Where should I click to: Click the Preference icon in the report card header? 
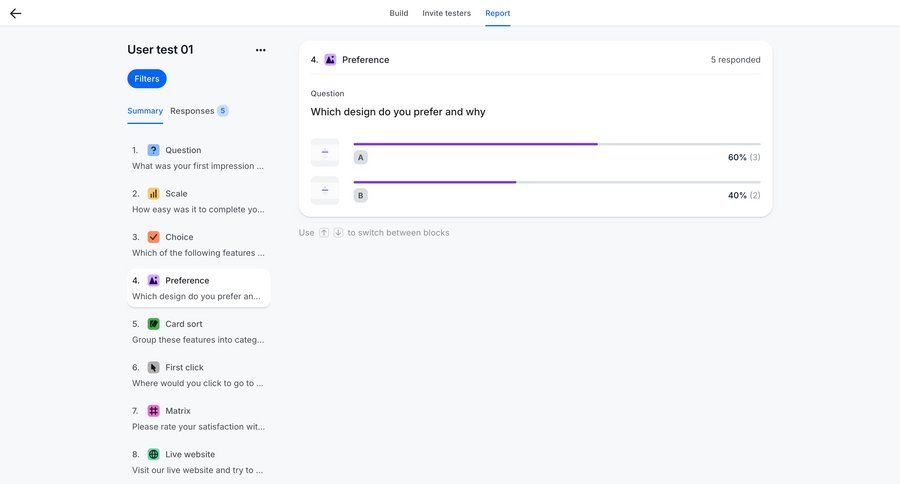(330, 60)
